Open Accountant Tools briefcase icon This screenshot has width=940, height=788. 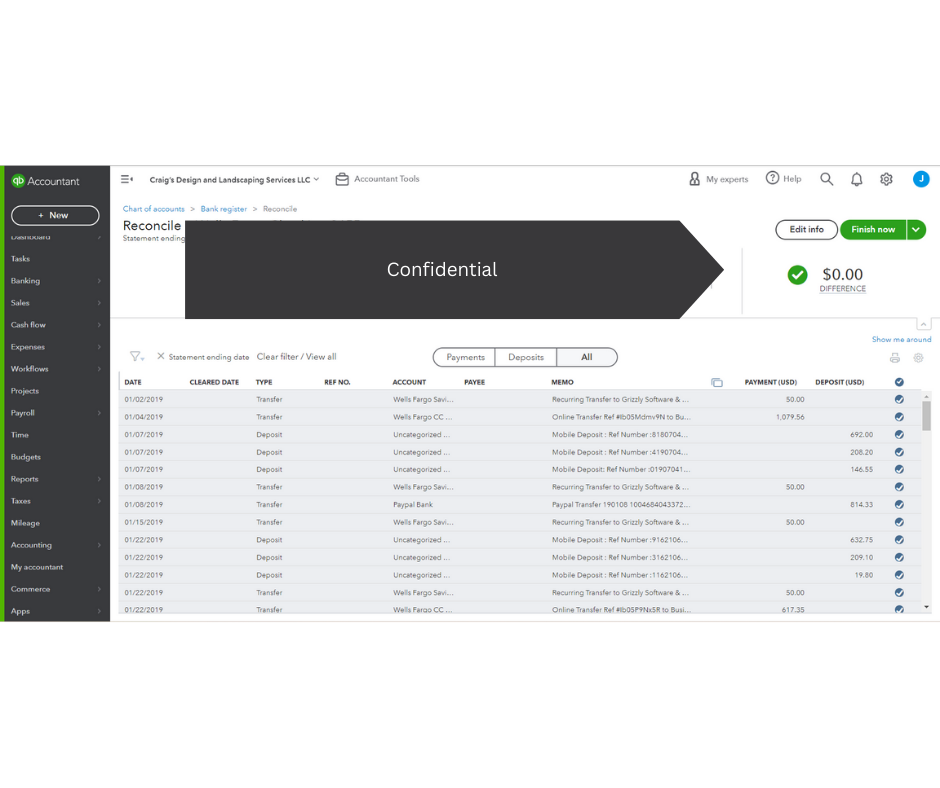click(x=342, y=179)
